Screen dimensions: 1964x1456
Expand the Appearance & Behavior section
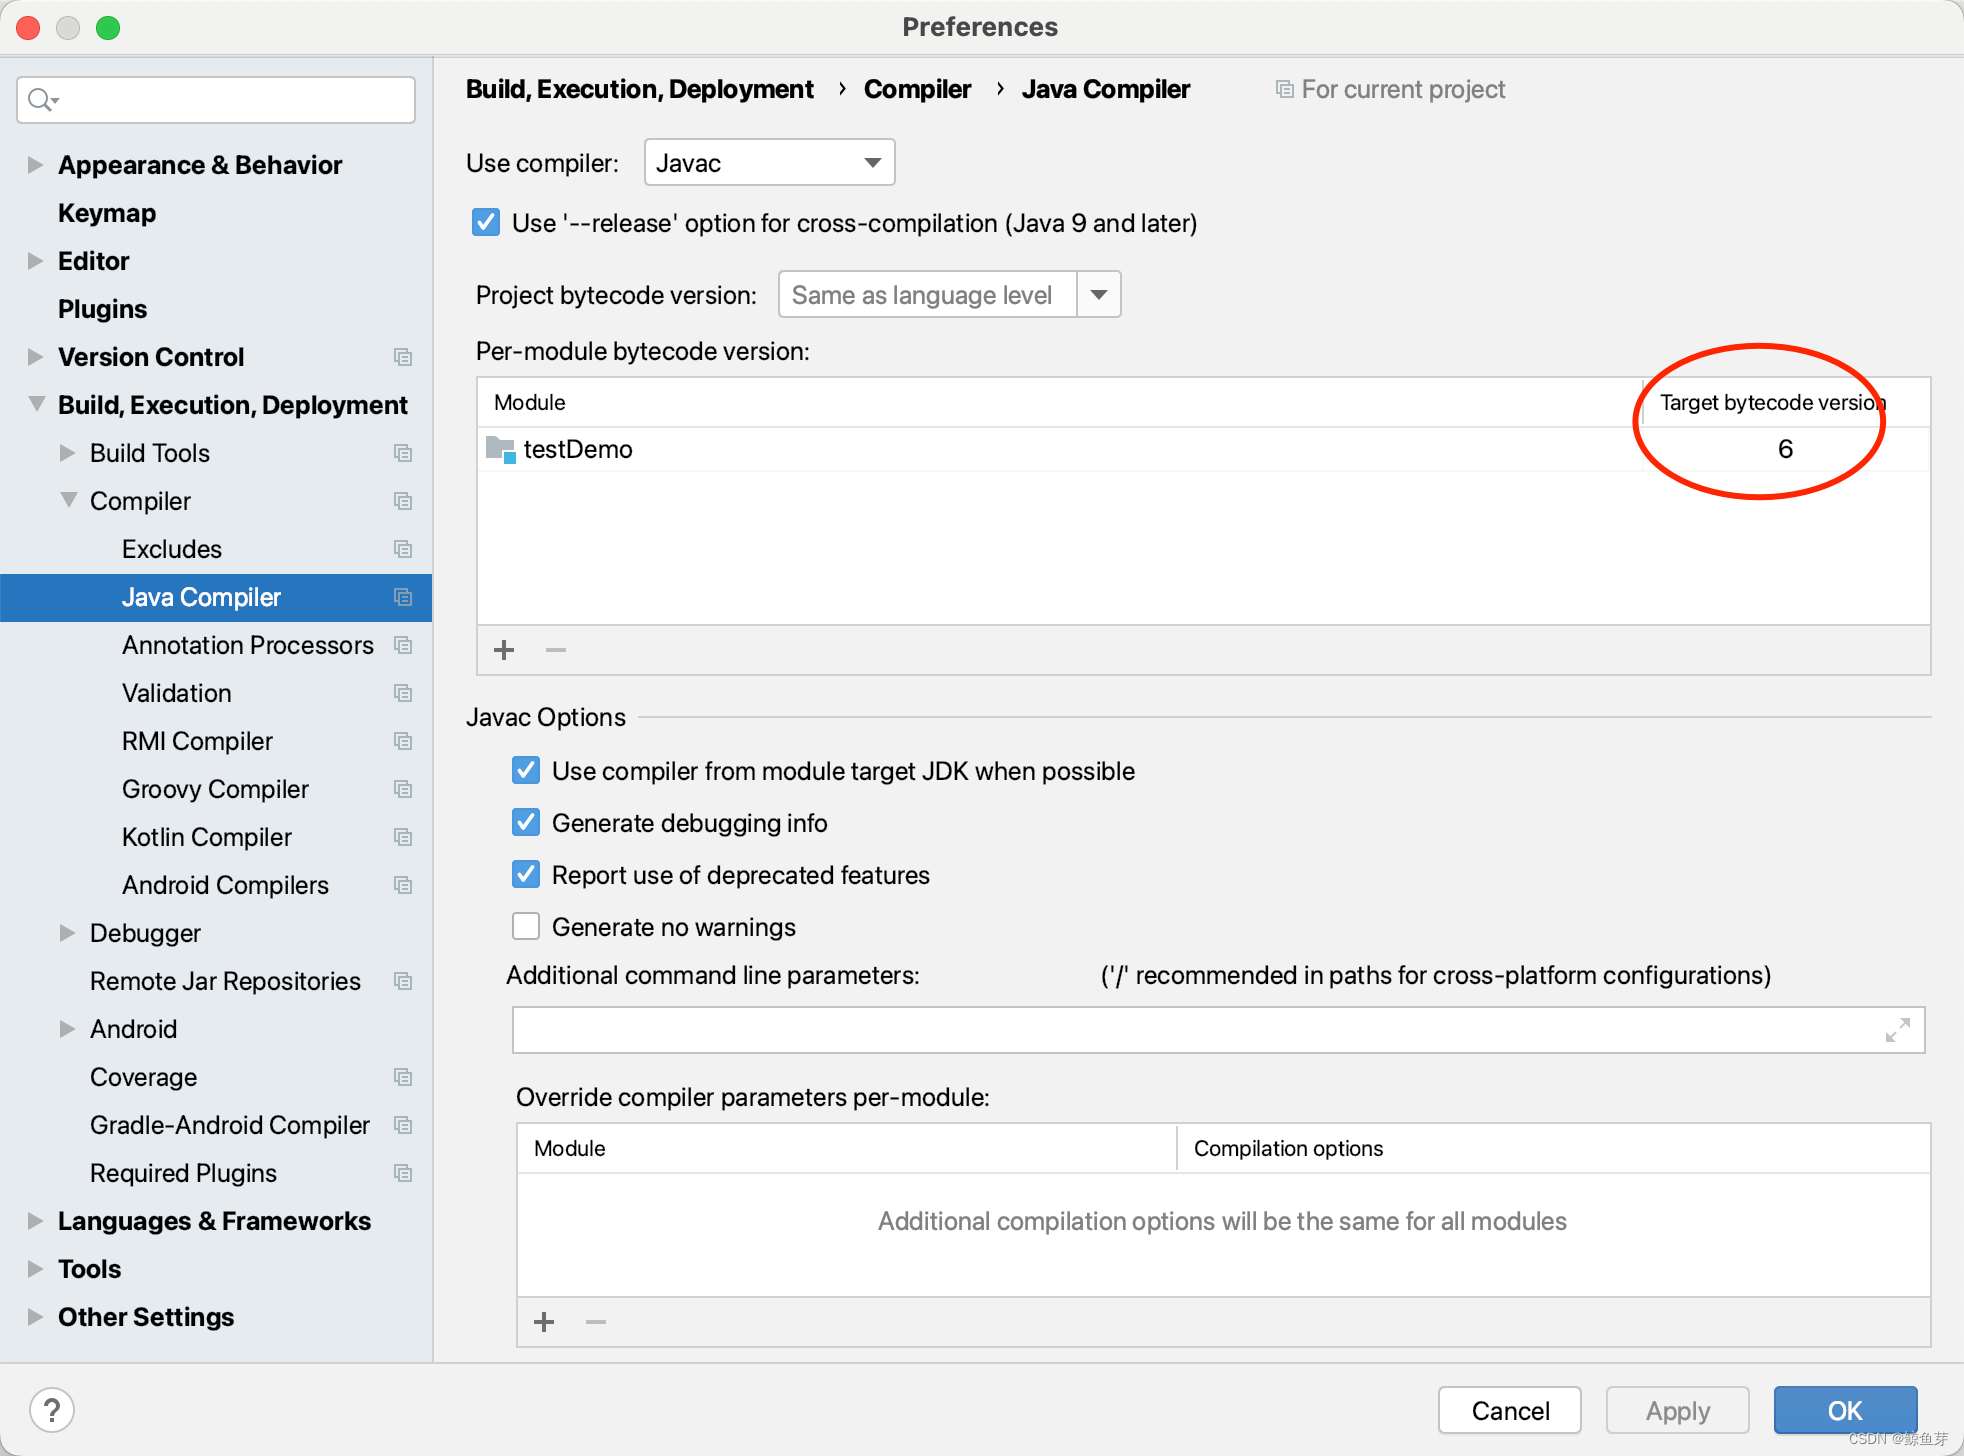tap(35, 164)
